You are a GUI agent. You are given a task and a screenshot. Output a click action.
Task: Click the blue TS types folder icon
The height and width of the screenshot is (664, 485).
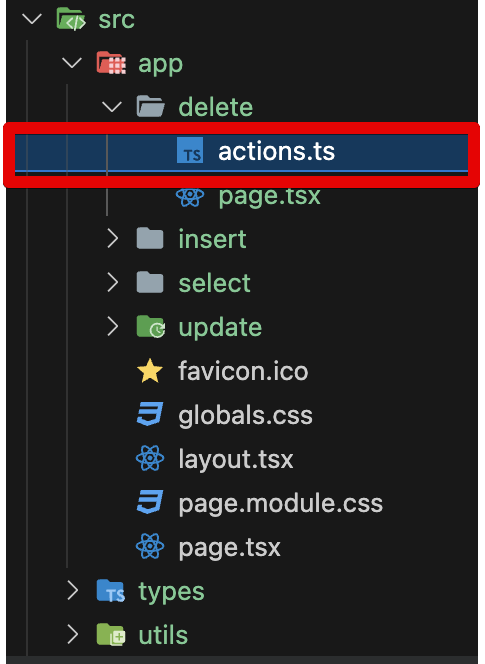111,591
